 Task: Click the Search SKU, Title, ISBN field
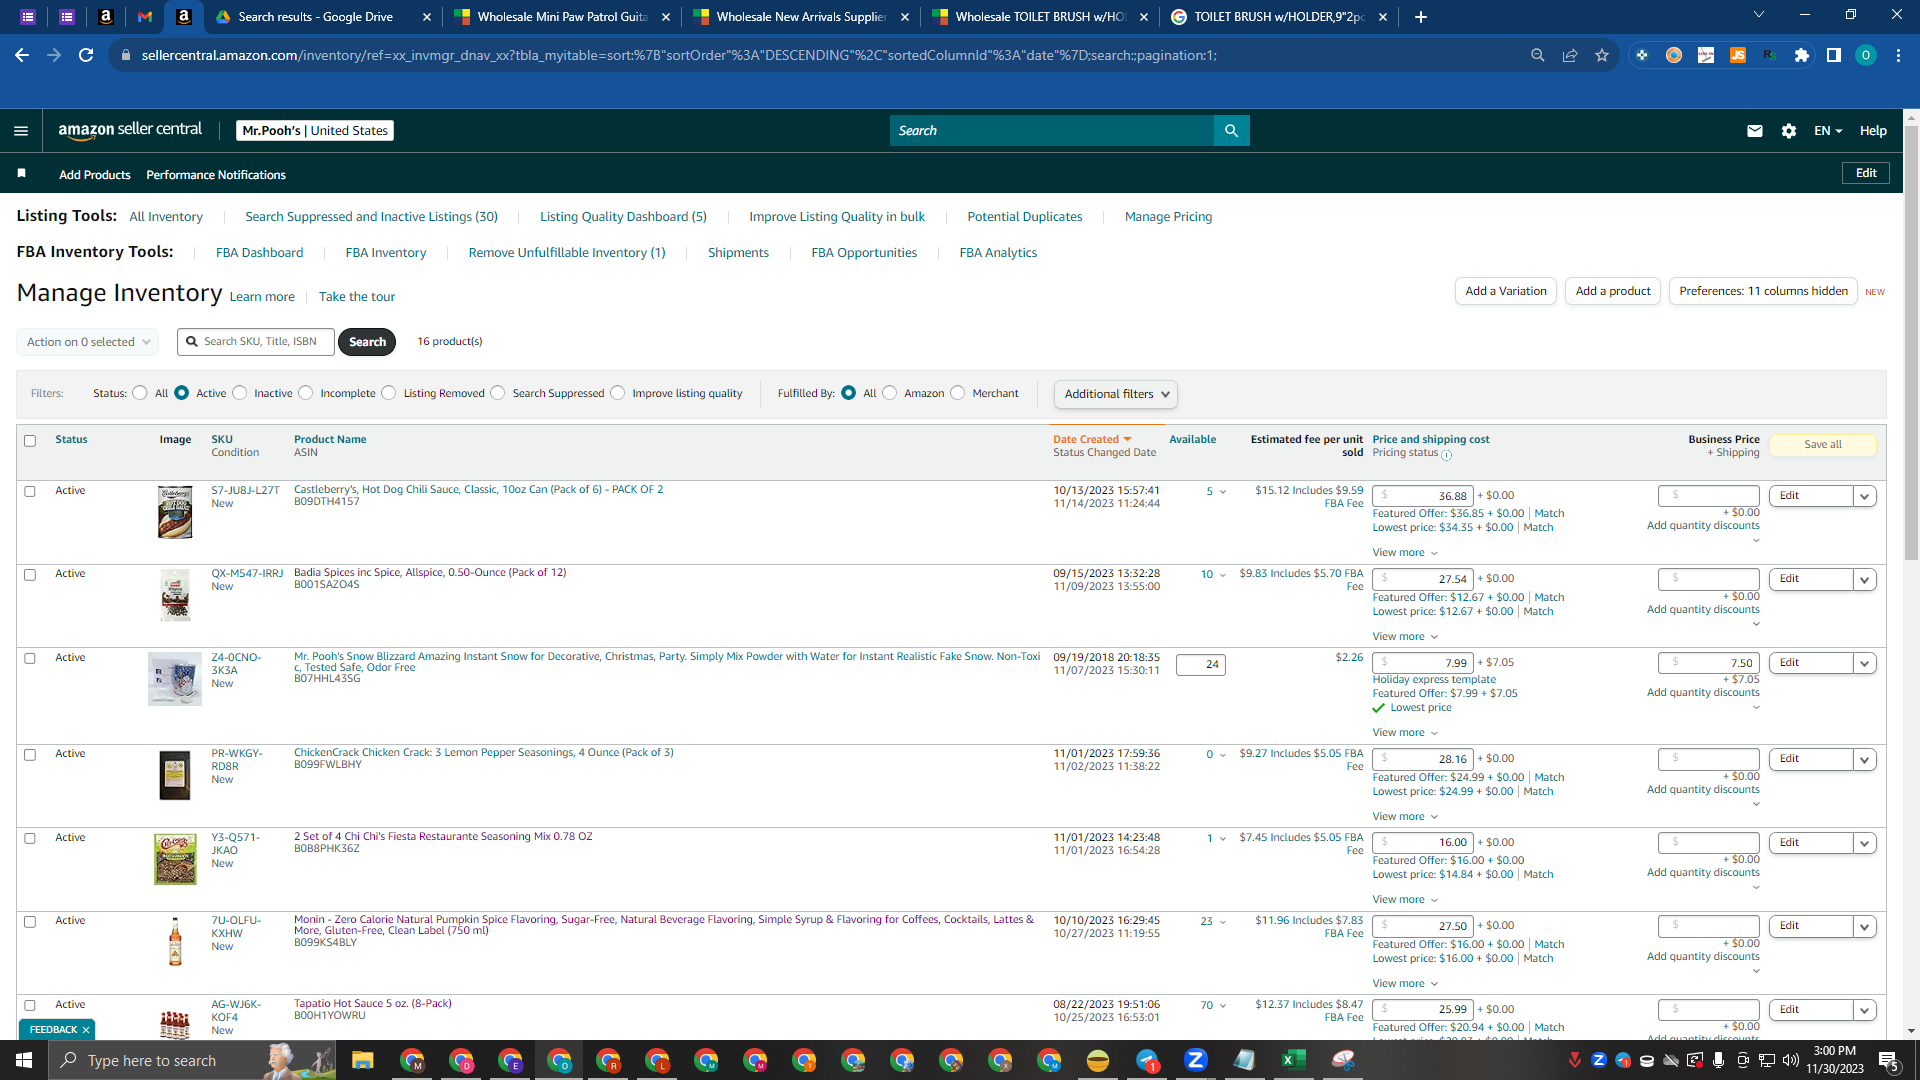(256, 342)
